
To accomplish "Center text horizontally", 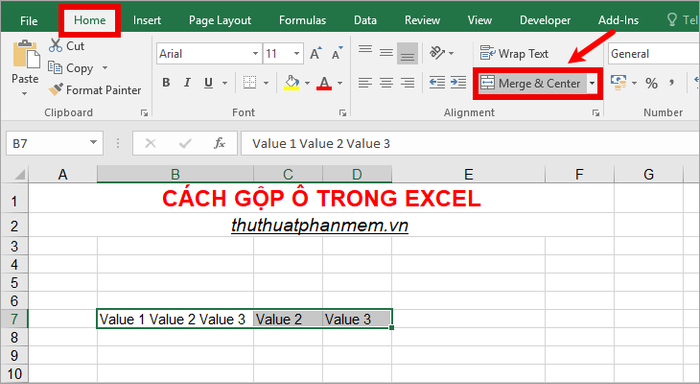I will [386, 83].
